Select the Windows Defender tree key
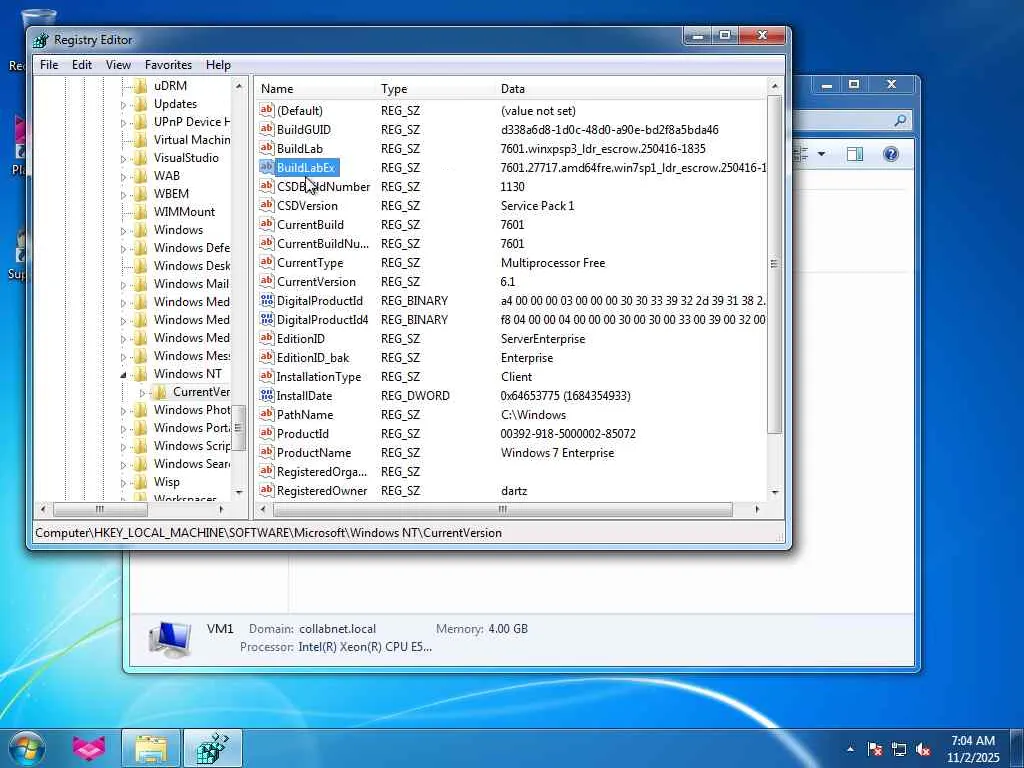 point(191,248)
